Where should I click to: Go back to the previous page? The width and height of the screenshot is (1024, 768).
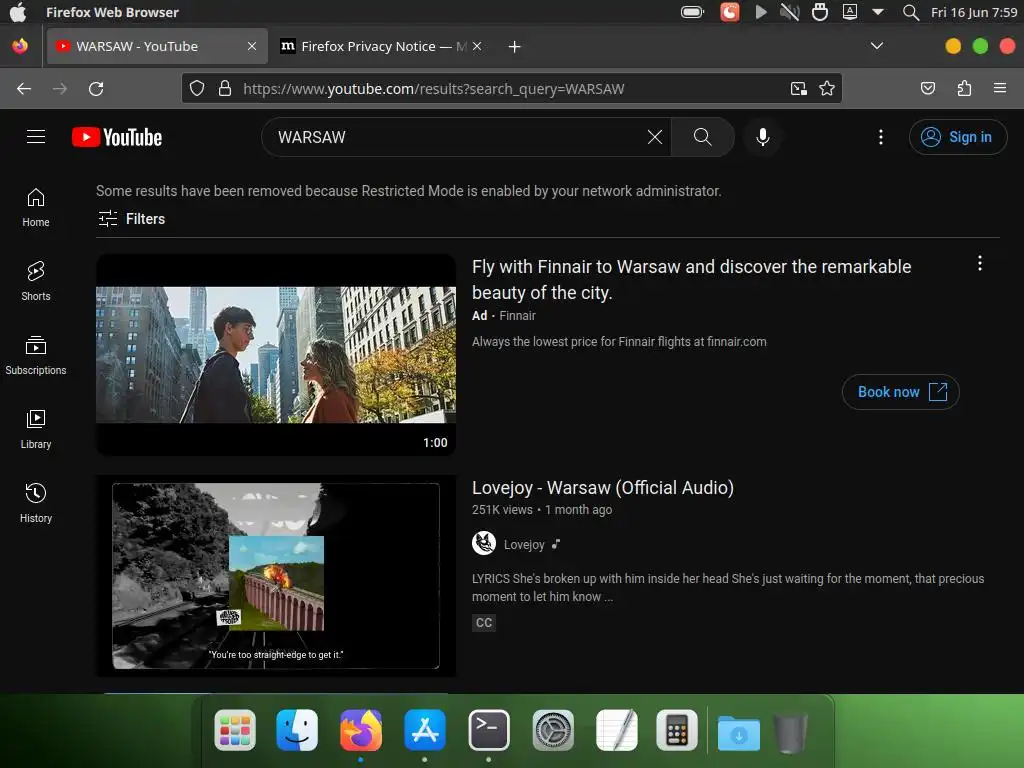(x=24, y=89)
